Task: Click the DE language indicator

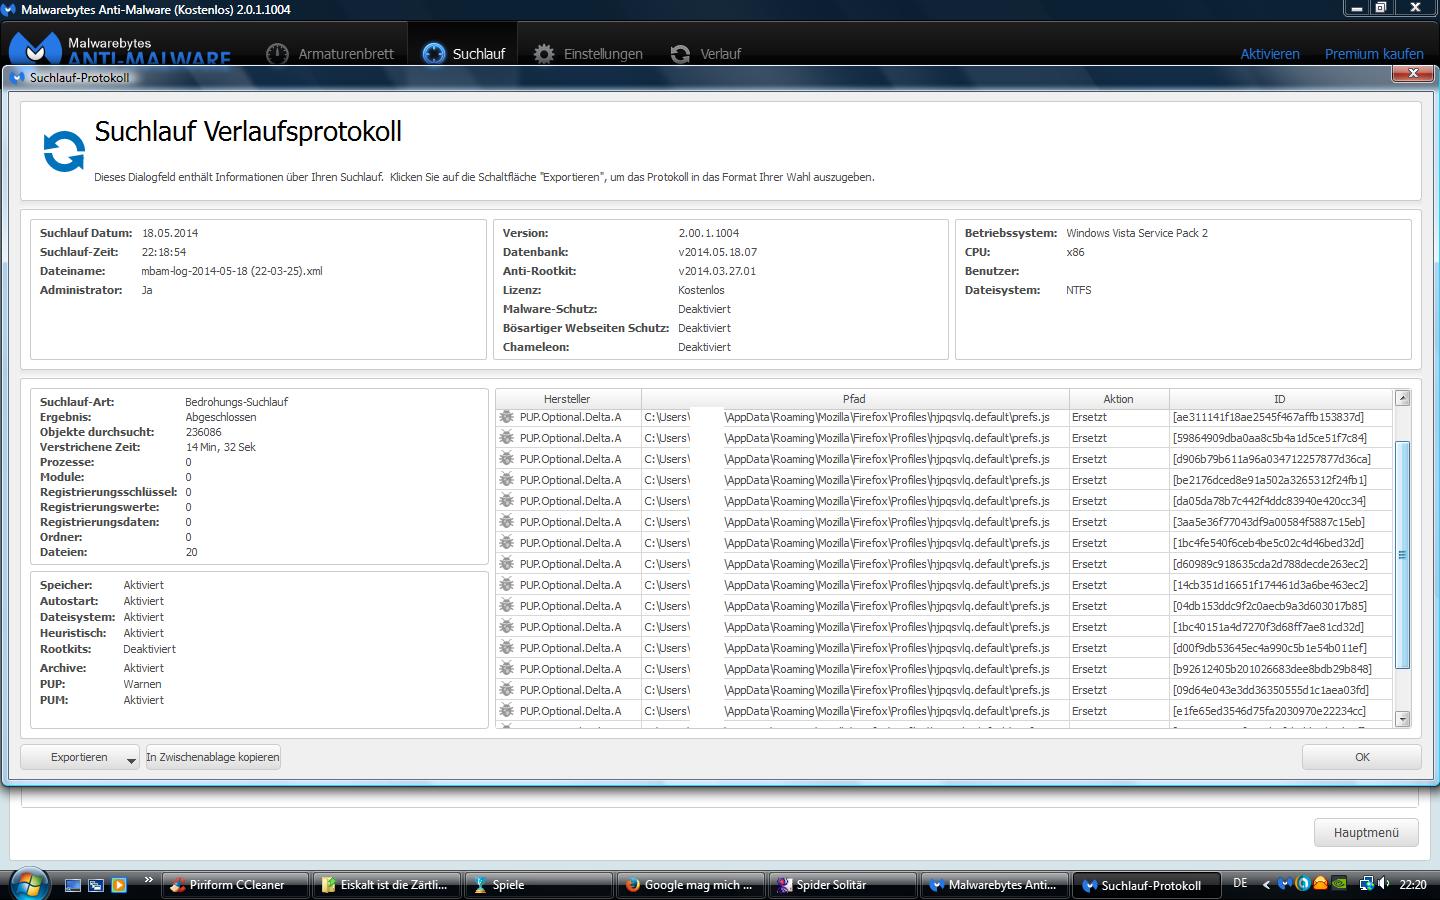Action: click(x=1240, y=884)
